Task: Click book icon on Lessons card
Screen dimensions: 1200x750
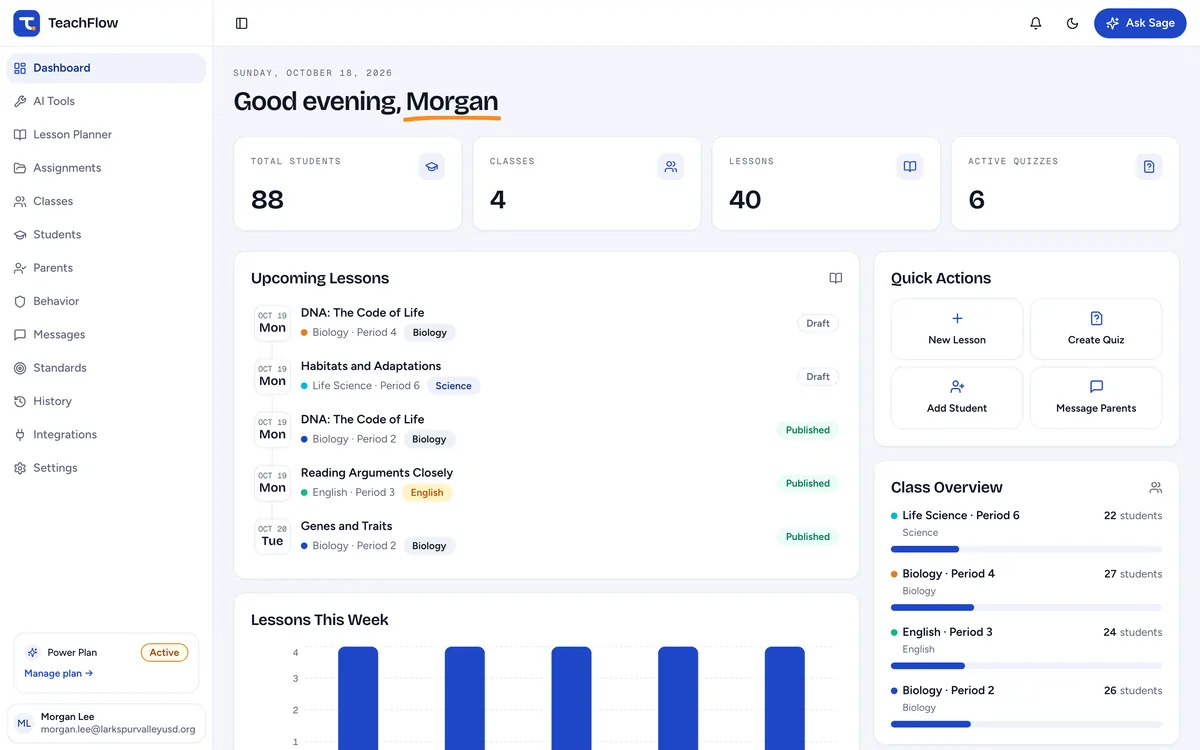Action: [910, 167]
